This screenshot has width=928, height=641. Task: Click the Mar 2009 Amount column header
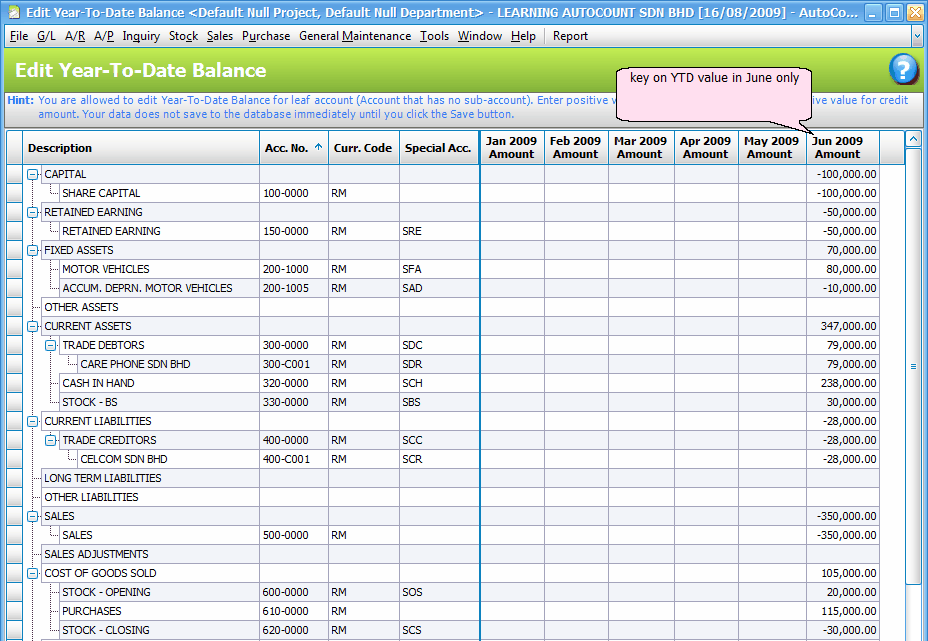point(641,148)
